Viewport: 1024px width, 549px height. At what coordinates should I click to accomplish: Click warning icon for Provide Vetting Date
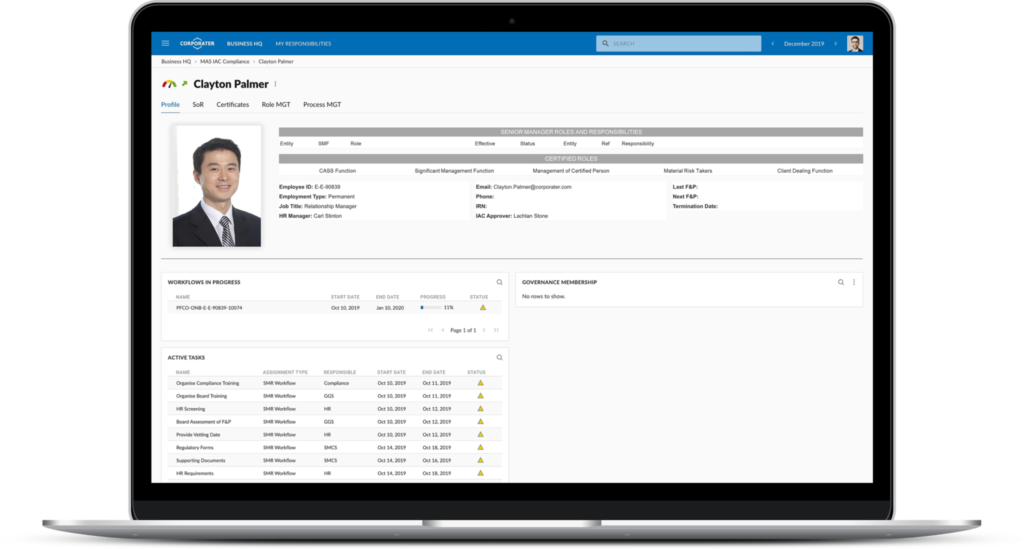[480, 435]
